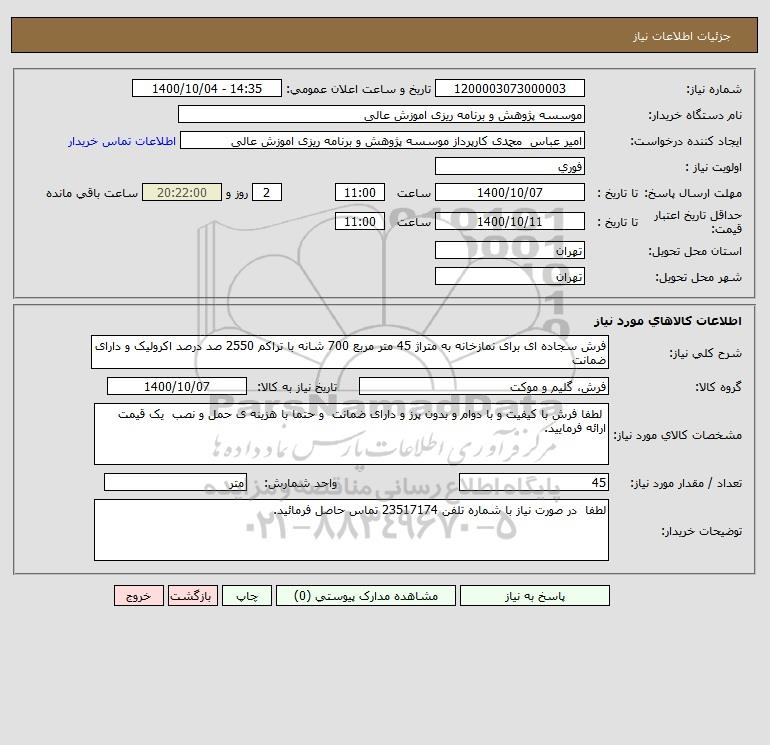Image resolution: width=770 pixels, height=745 pixels.
Task: Click the حداقل تاریخ اعتبار قیمت label
Action: (x=697, y=222)
